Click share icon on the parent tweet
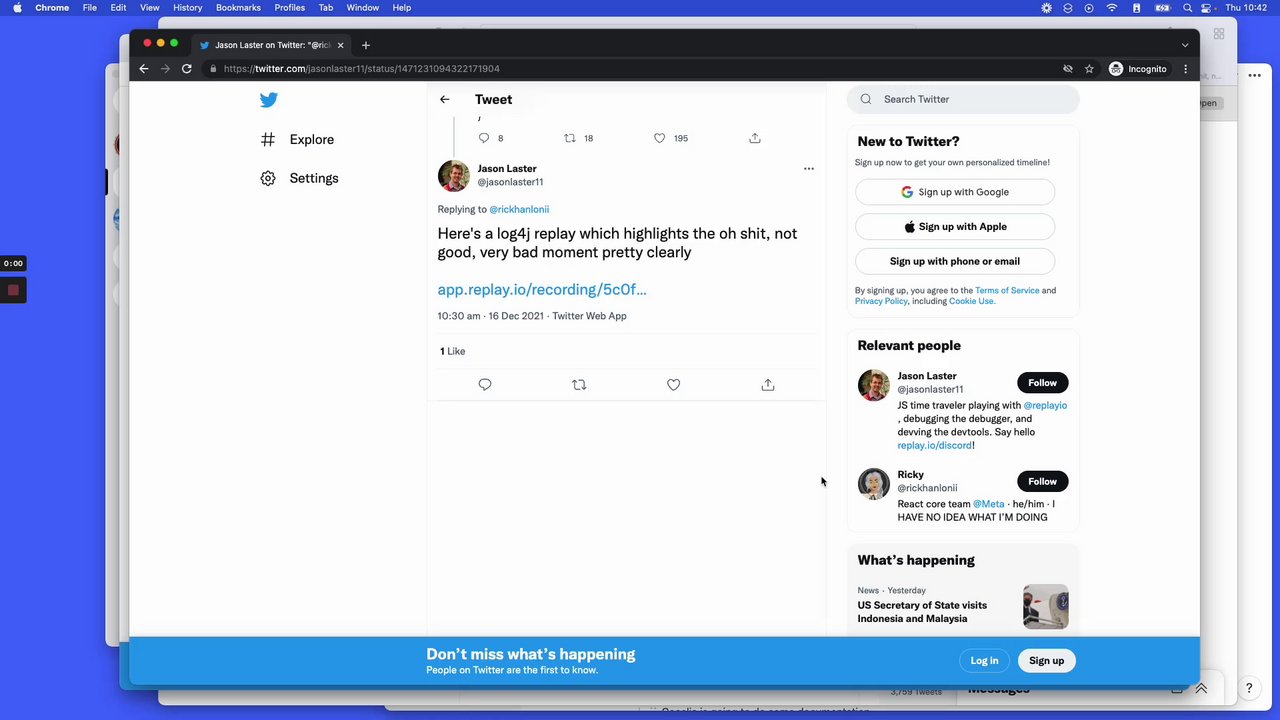1280x720 pixels. pos(755,138)
